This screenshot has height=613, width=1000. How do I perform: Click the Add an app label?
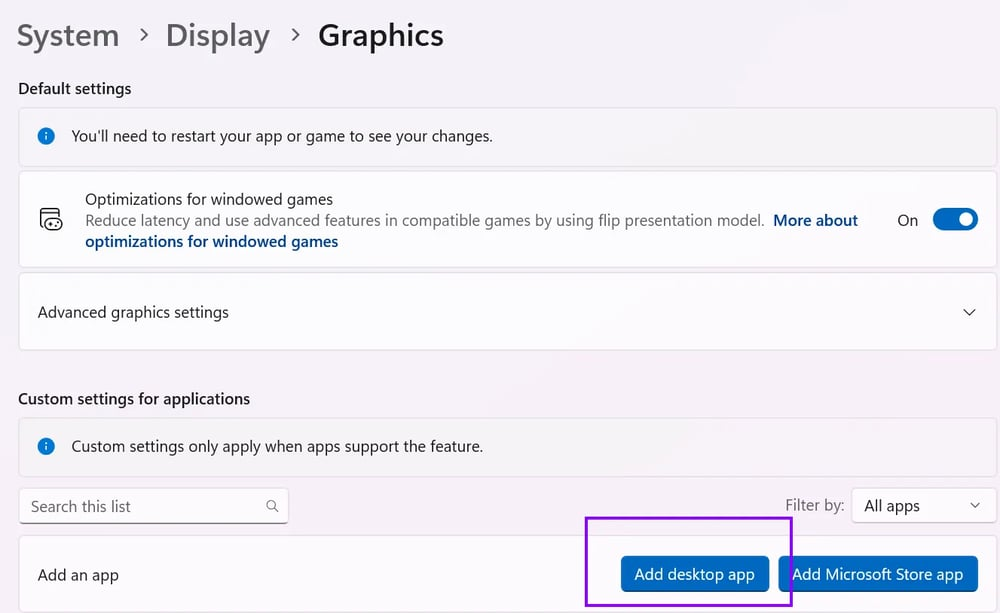tap(78, 575)
